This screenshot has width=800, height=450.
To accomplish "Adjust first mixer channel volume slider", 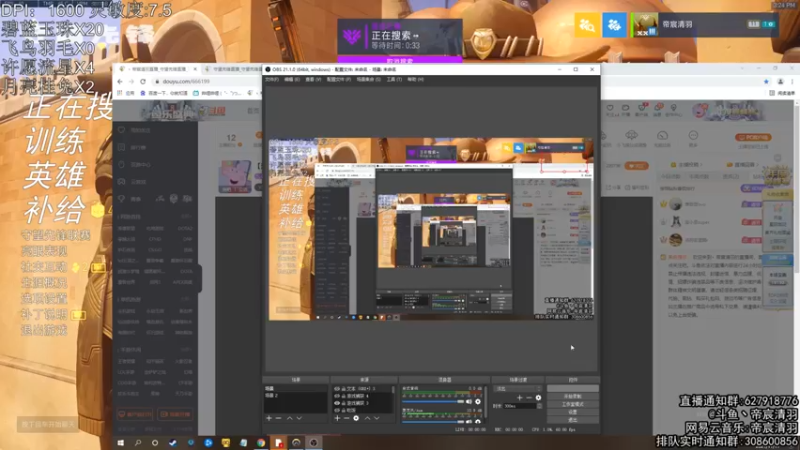I will pyautogui.click(x=433, y=402).
